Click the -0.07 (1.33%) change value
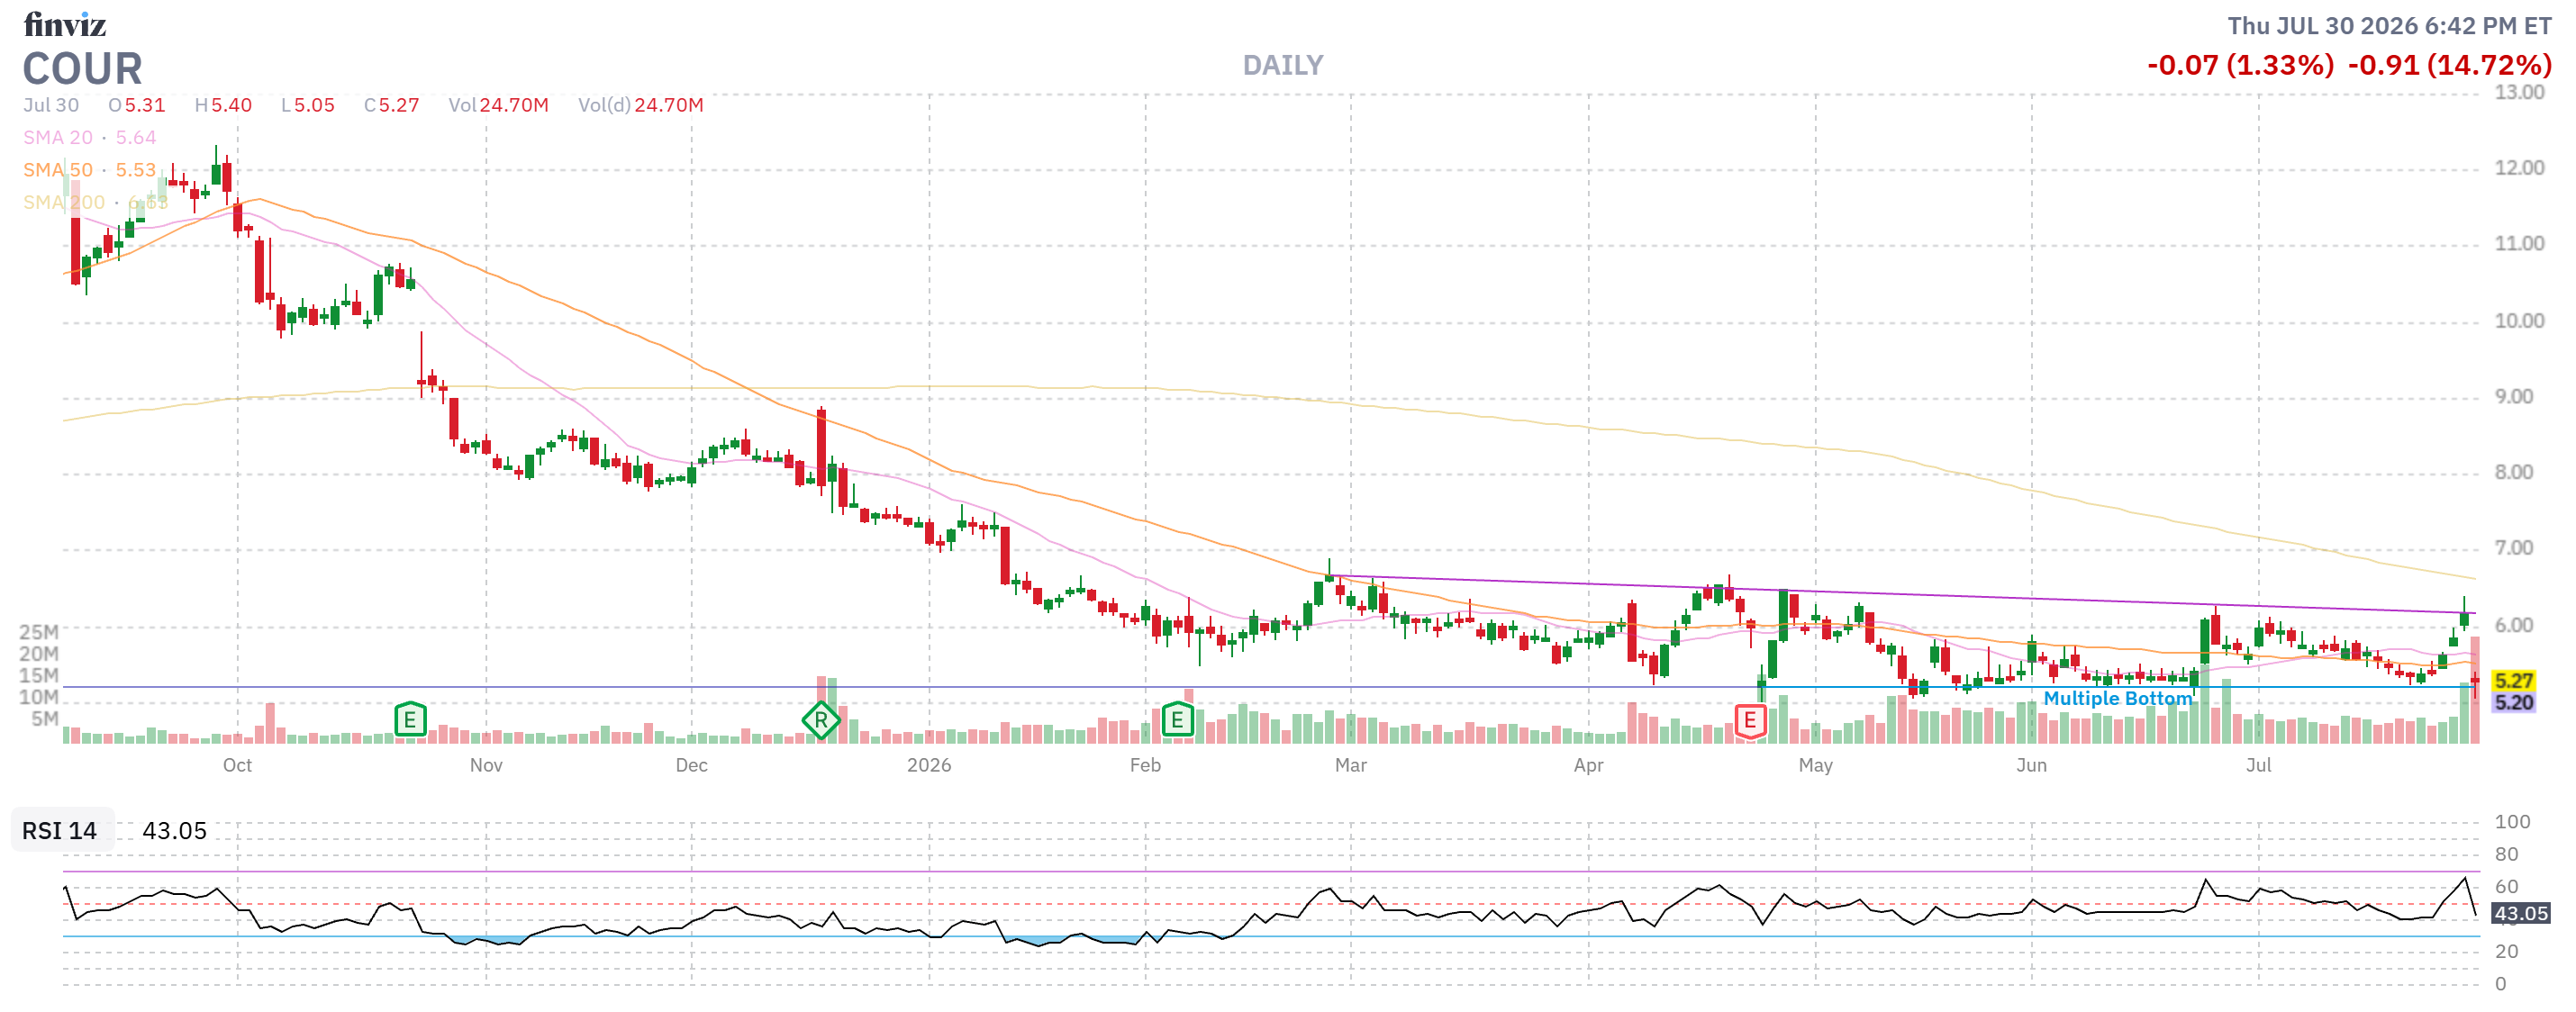The height and width of the screenshot is (1012, 2576). pyautogui.click(x=2240, y=66)
